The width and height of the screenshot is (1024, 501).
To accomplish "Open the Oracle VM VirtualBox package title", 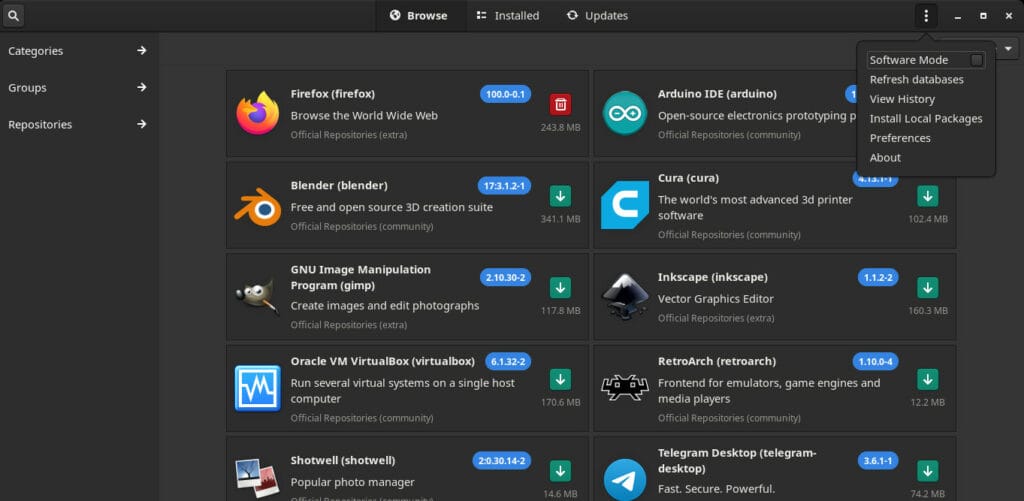I will [382, 361].
